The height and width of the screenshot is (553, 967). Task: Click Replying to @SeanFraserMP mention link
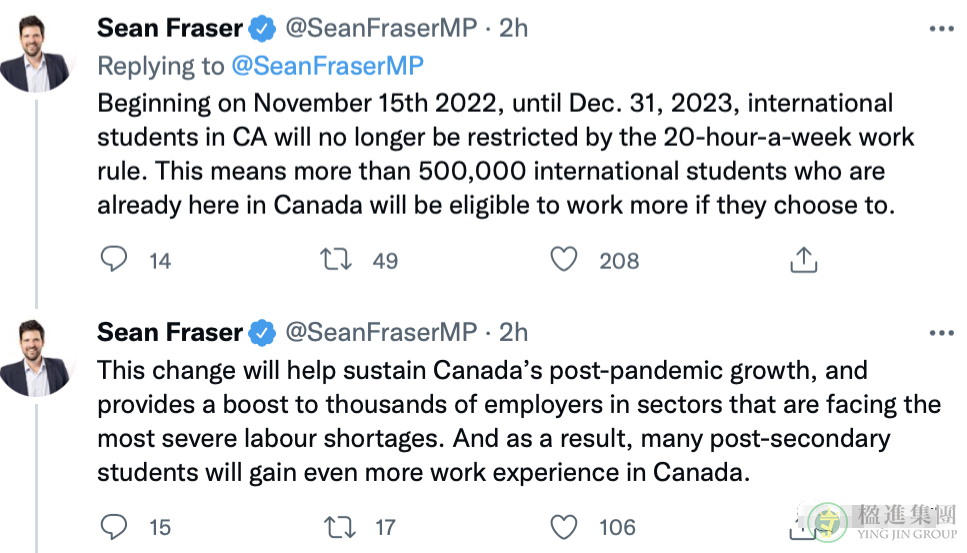coord(327,66)
